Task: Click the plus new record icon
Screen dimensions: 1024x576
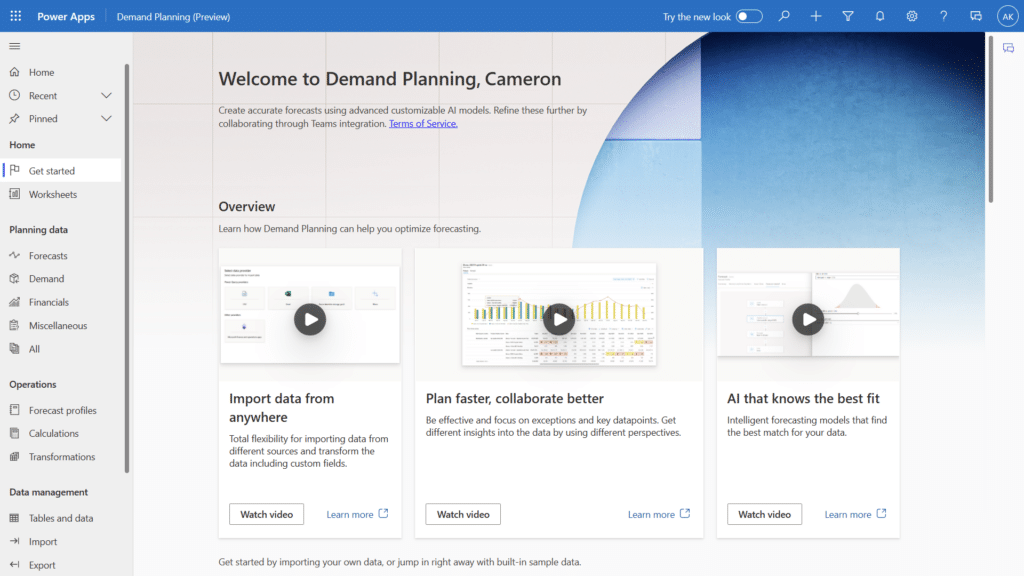Action: pyautogui.click(x=816, y=16)
